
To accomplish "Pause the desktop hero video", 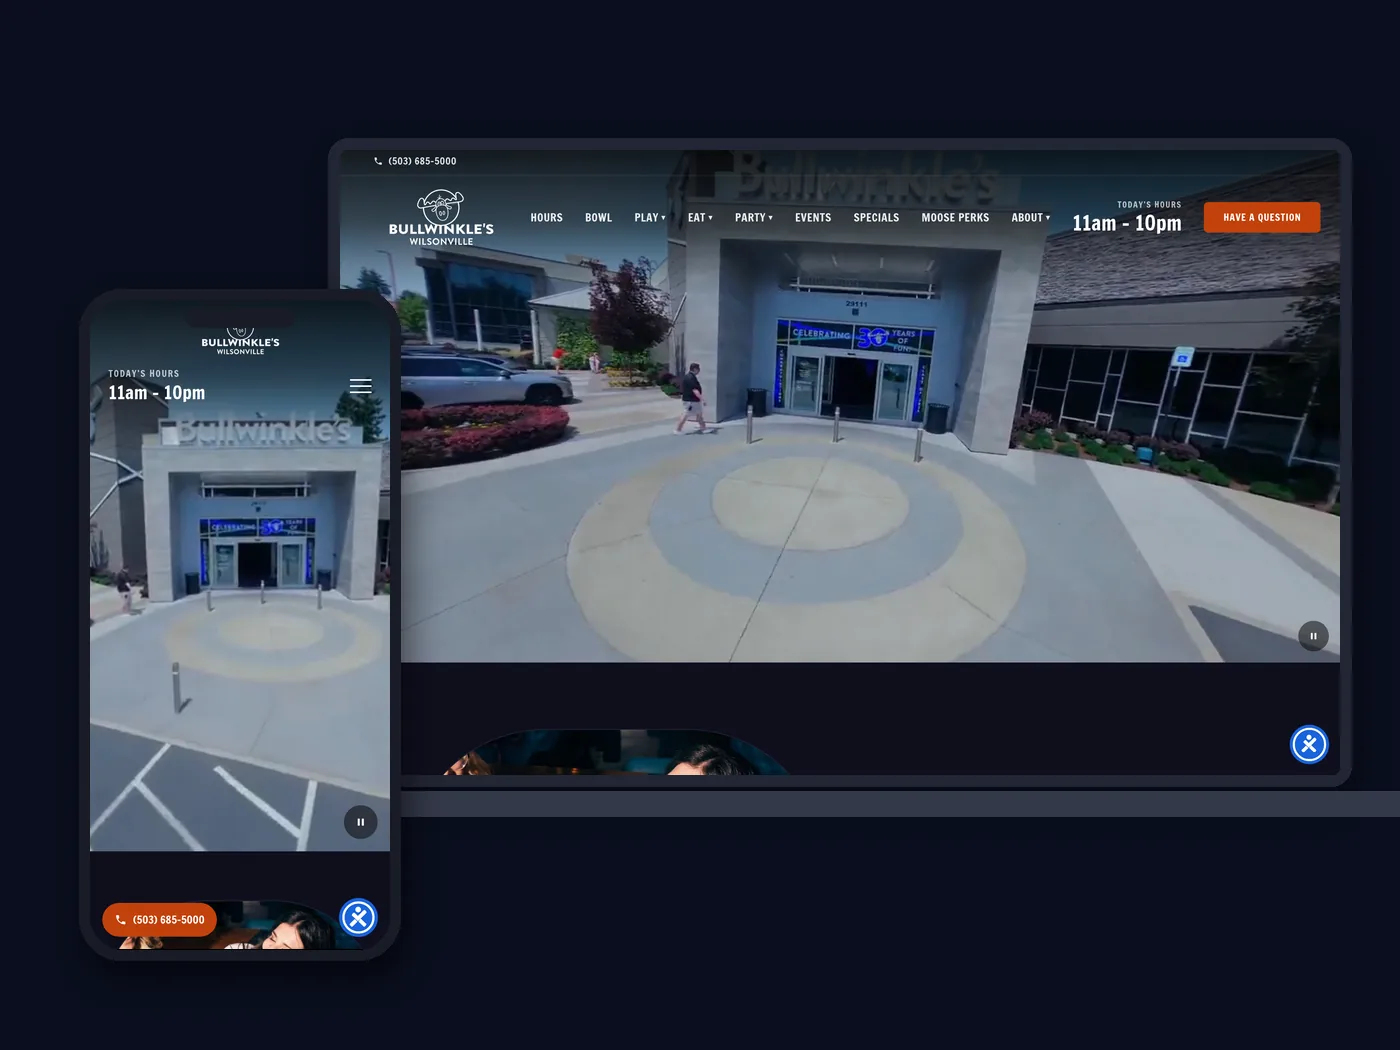I will coord(1313,636).
